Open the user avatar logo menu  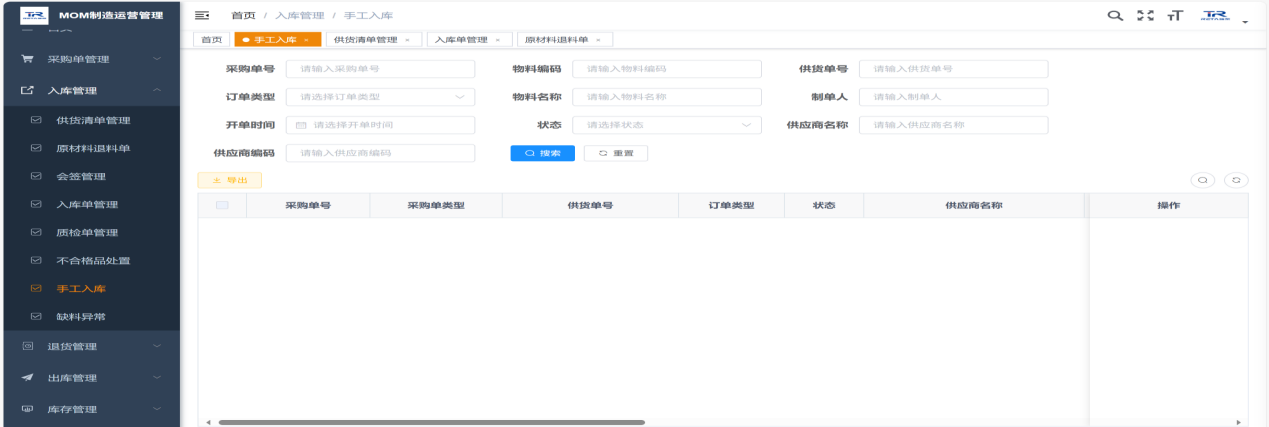pos(1215,16)
